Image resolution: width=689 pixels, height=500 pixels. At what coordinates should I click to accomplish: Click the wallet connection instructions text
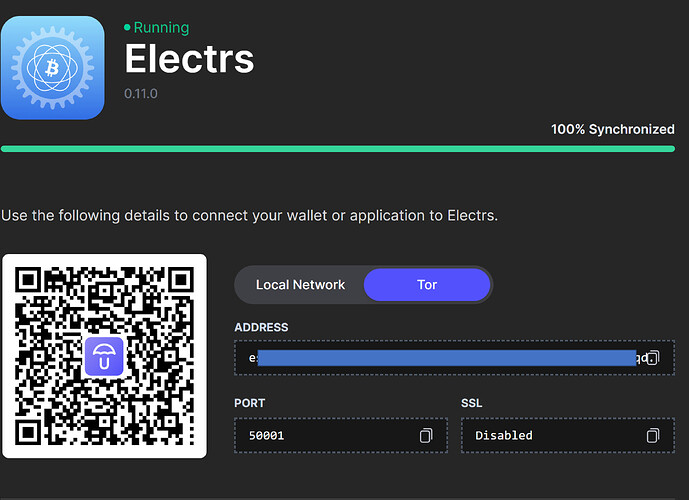click(249, 215)
